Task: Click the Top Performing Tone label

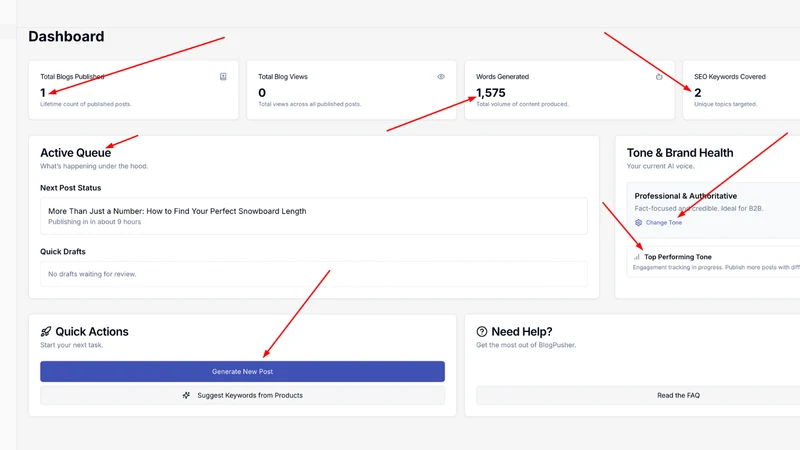Action: (x=678, y=257)
